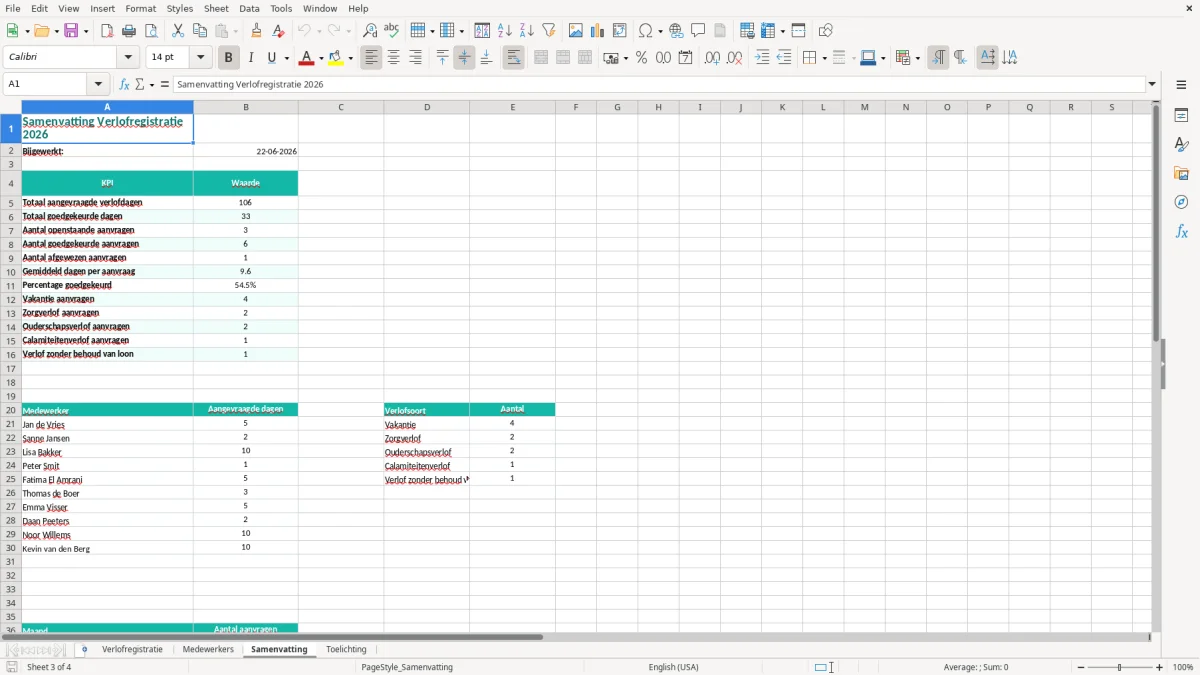Open the font color dropdown arrow
Image resolution: width=1200 pixels, height=675 pixels.
pyautogui.click(x=321, y=58)
